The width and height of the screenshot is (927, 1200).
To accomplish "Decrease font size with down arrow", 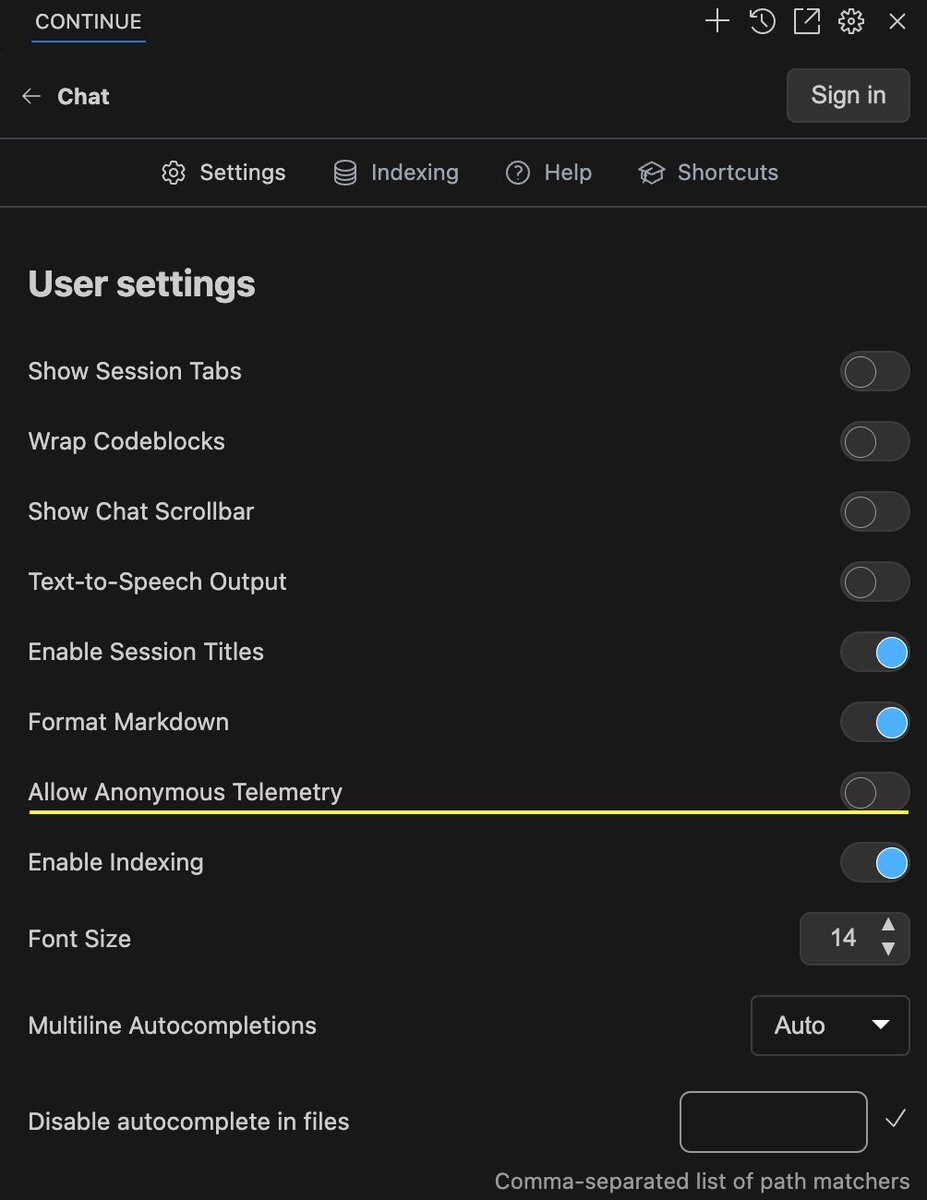I will point(888,950).
